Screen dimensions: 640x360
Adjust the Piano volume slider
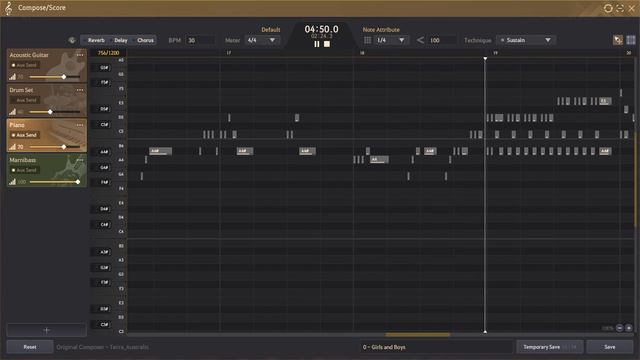point(55,147)
